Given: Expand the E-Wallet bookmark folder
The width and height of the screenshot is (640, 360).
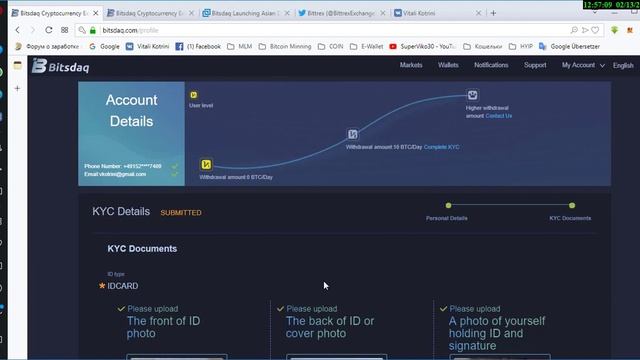Looking at the screenshot, I should point(367,47).
